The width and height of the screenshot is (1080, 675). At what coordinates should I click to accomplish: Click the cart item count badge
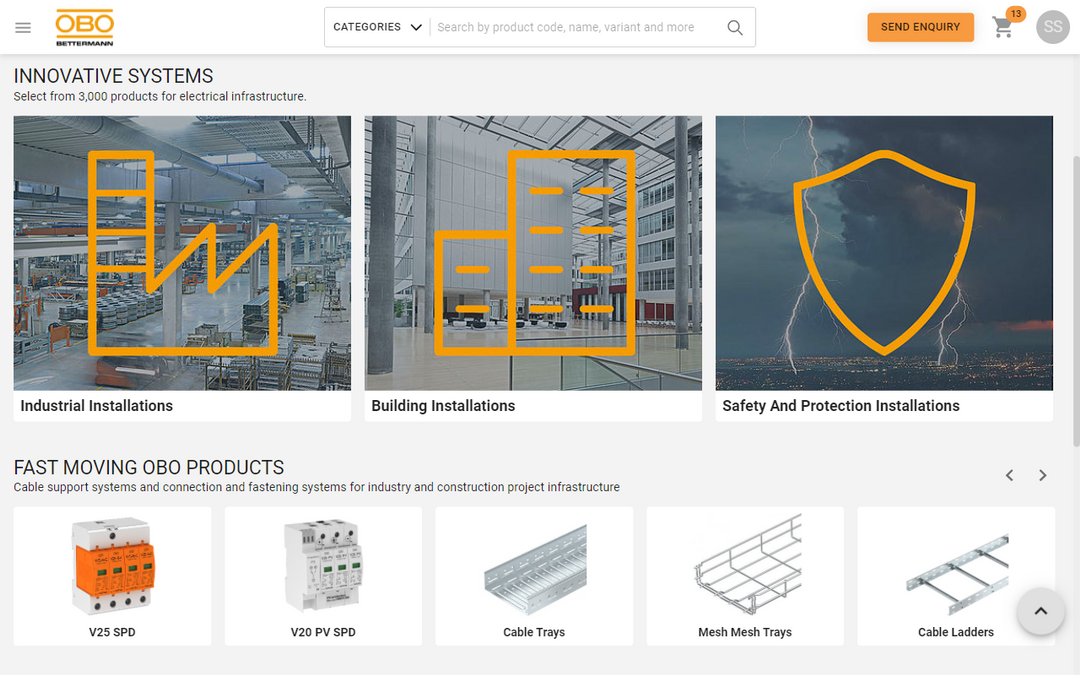[x=1014, y=14]
